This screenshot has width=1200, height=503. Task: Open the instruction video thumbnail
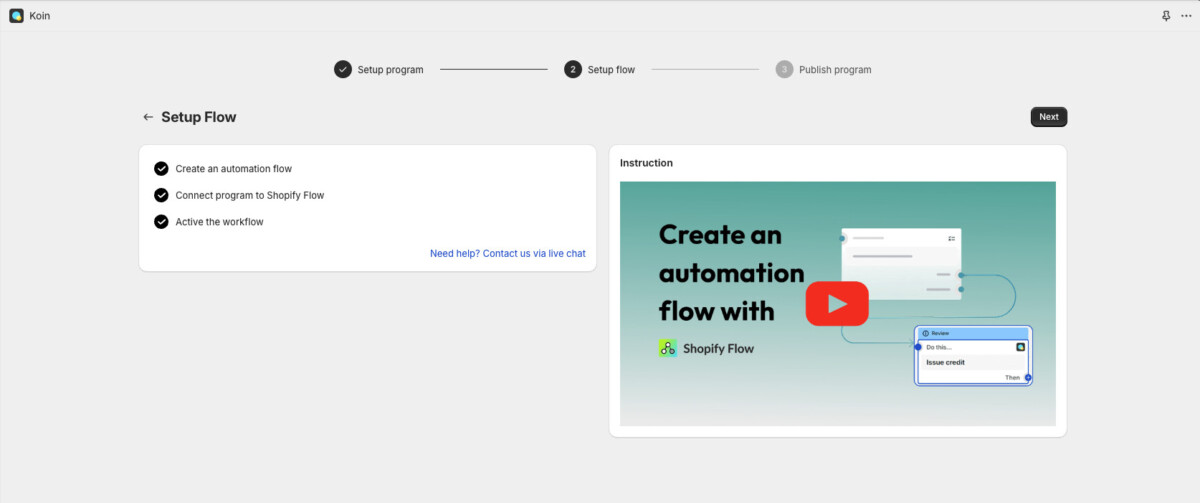(x=838, y=304)
